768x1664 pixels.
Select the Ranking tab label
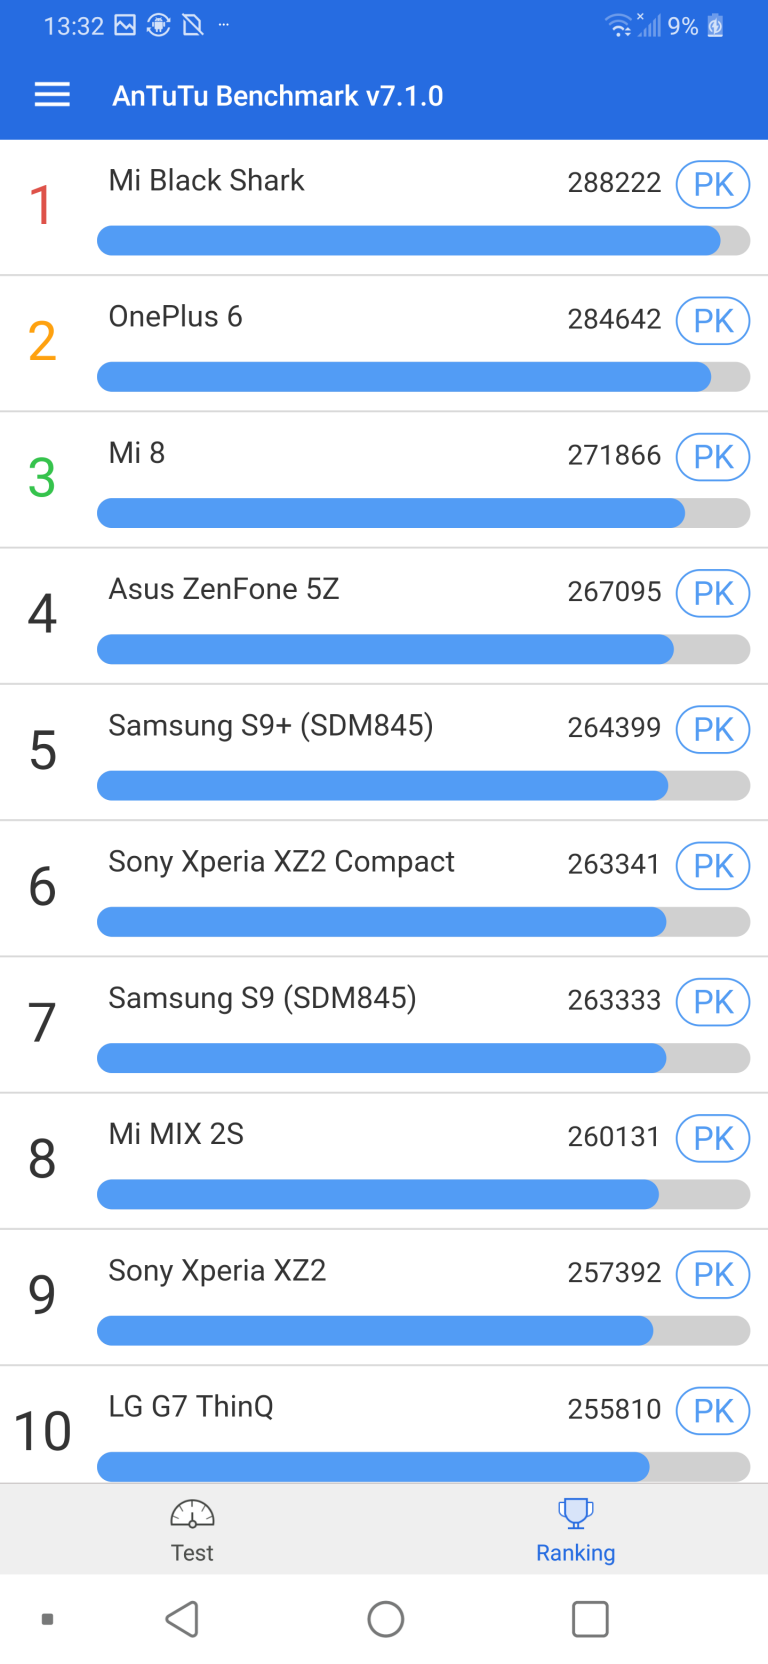575,1553
